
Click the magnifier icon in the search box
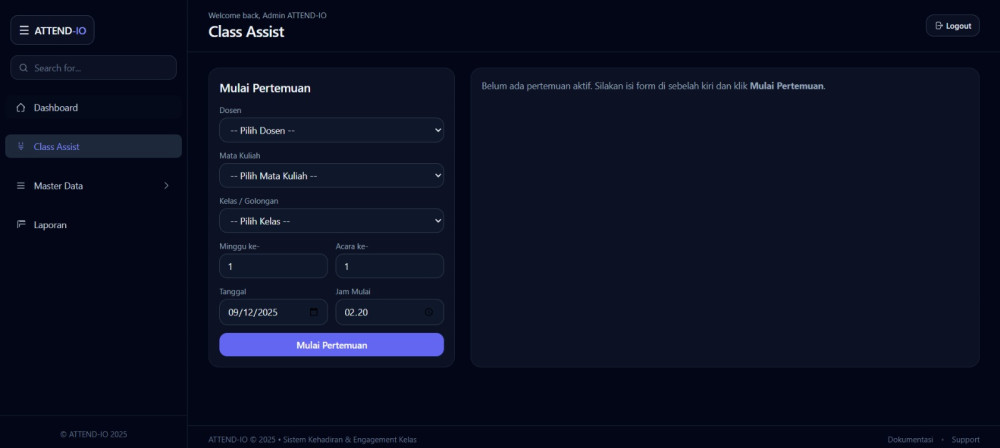click(x=23, y=68)
